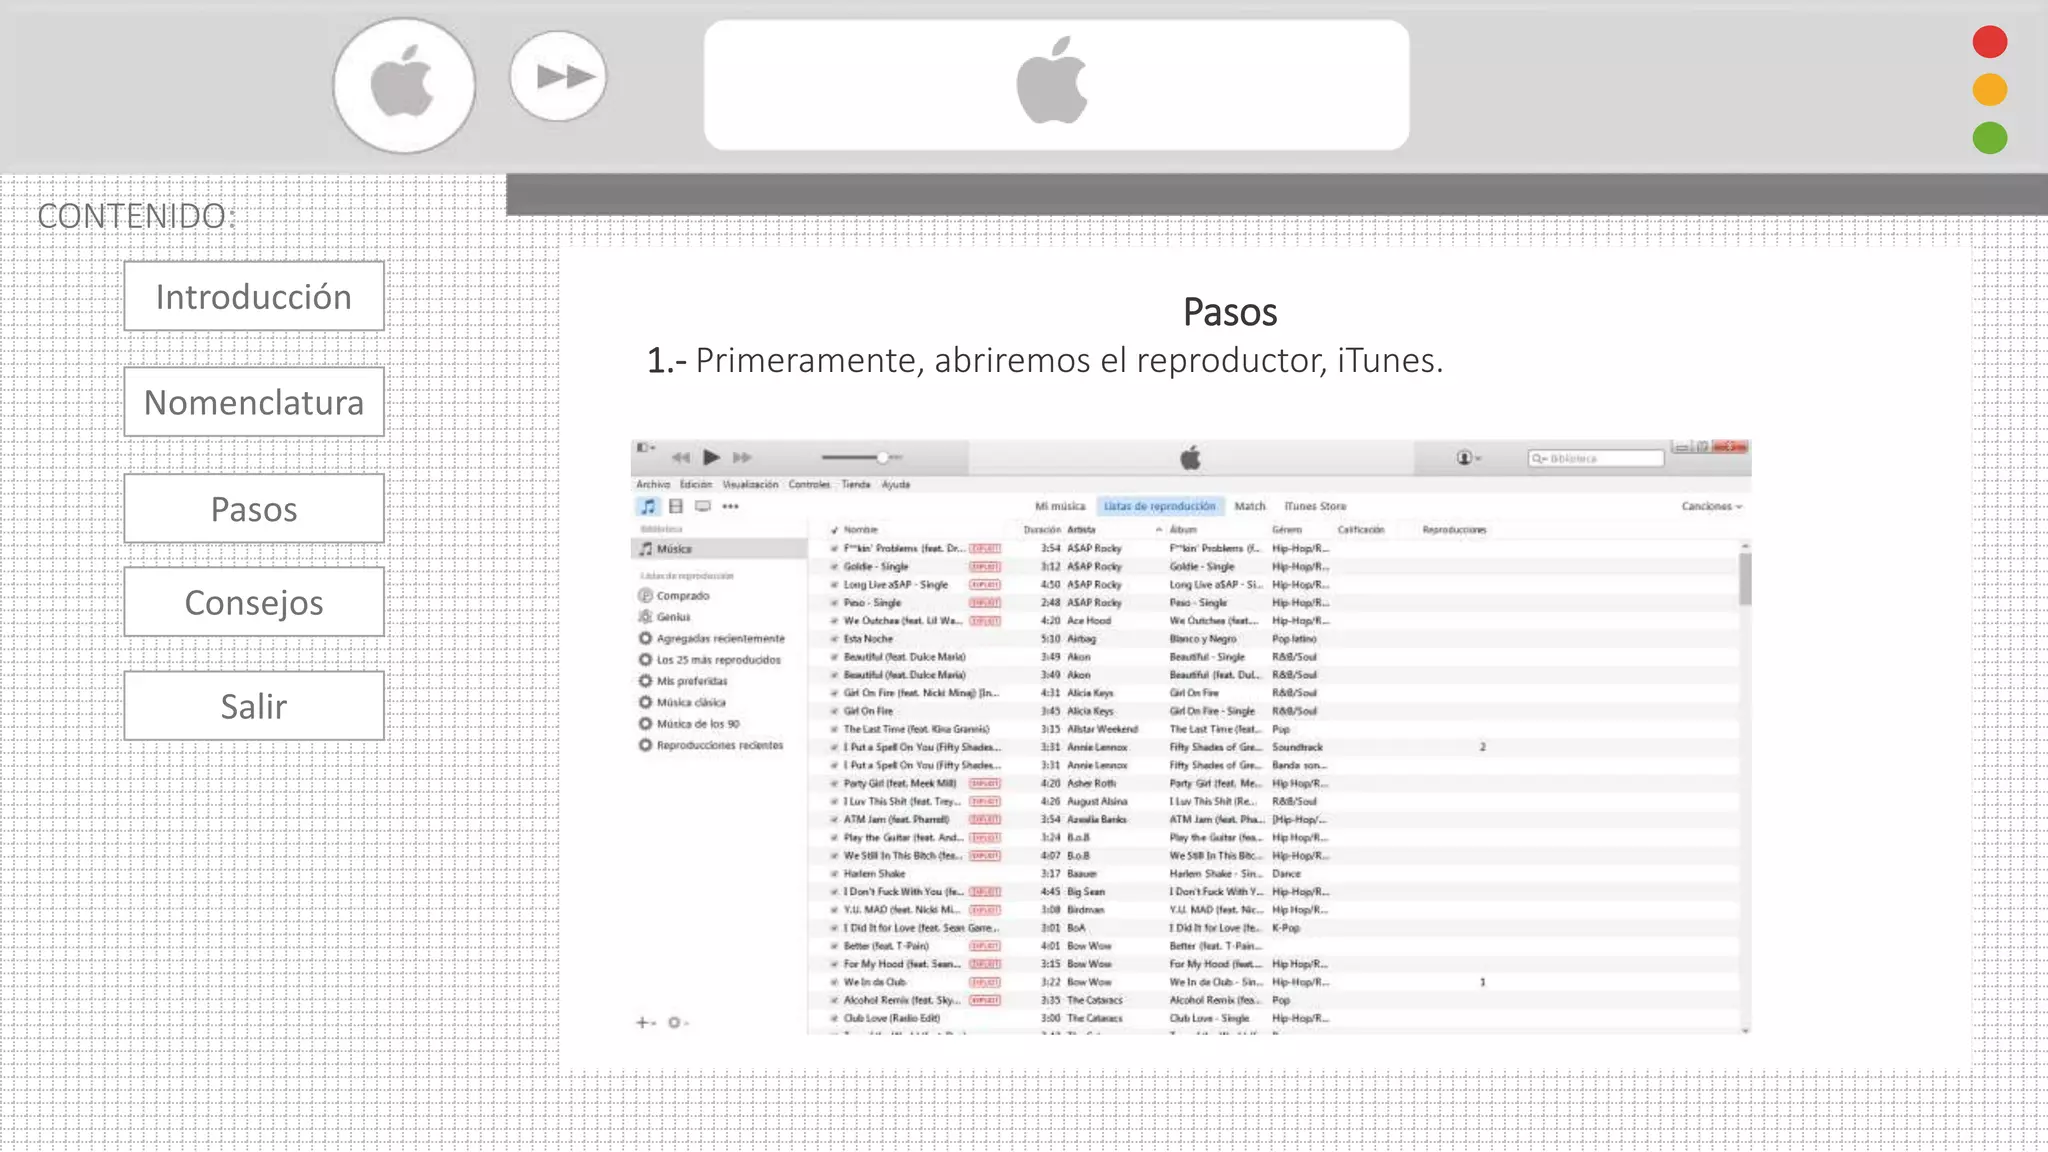Uncheck Club Love (Radio Edit) checkbox
The height and width of the screenshot is (1152, 2048).
click(834, 1018)
